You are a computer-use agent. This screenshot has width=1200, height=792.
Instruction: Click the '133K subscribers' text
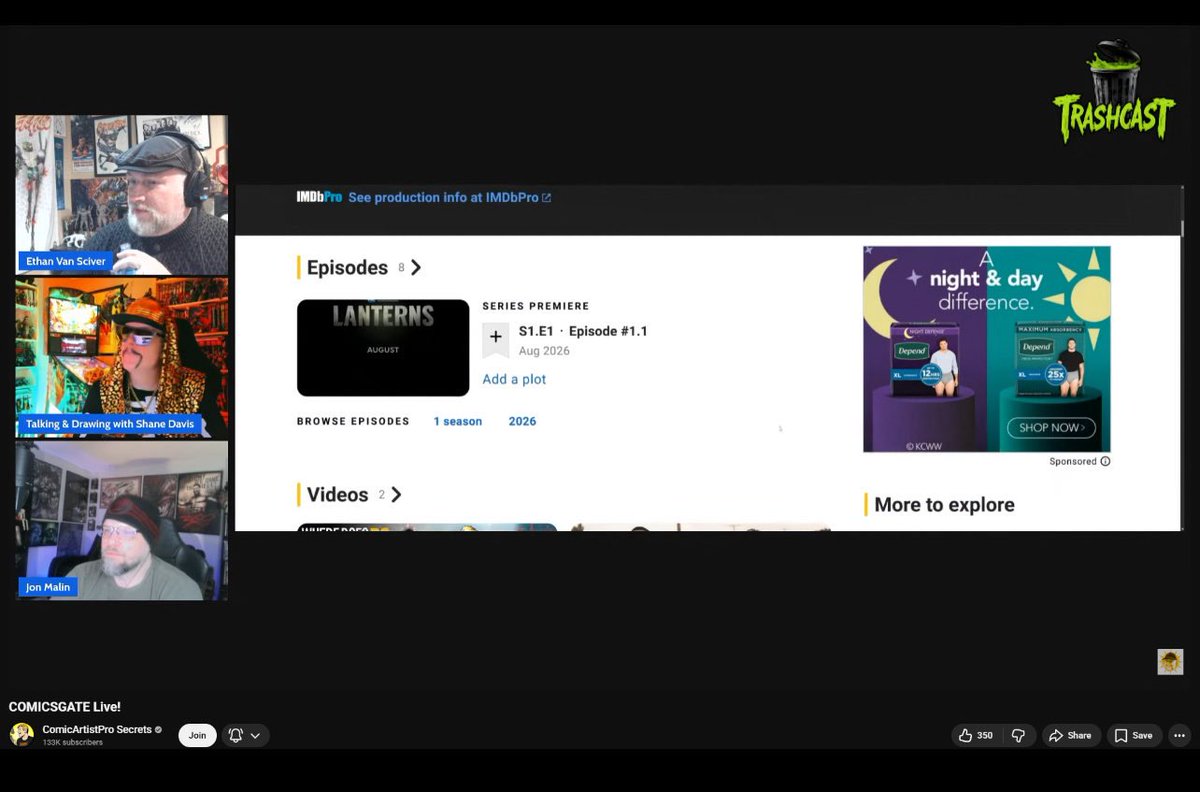72,743
